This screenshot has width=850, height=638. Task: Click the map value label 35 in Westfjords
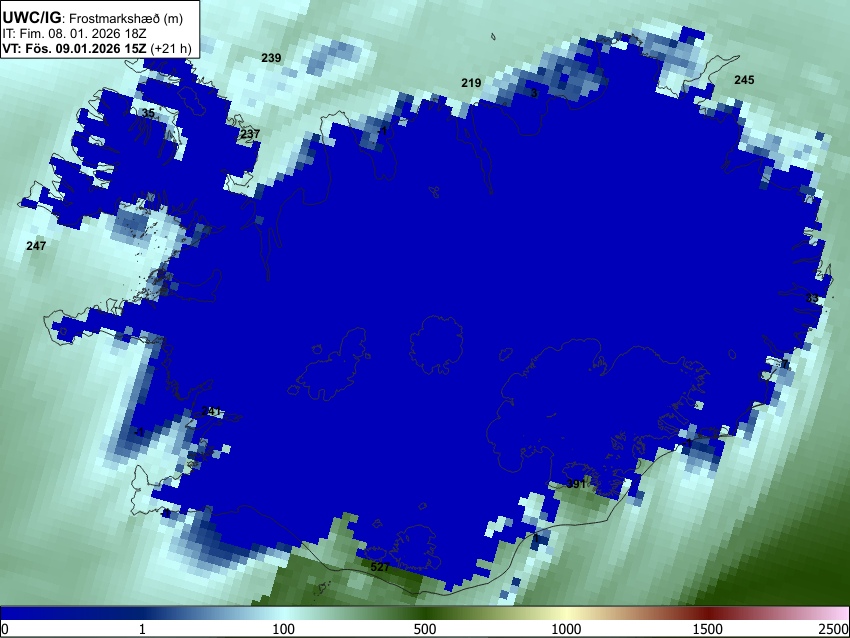(148, 113)
